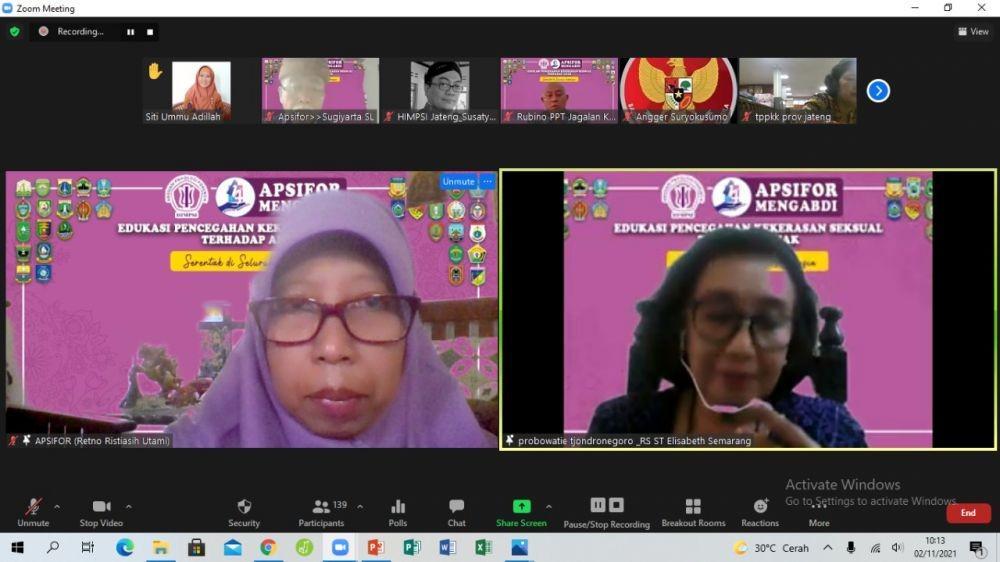Open File Explorer from taskbar
This screenshot has width=1000, height=562.
click(x=160, y=547)
